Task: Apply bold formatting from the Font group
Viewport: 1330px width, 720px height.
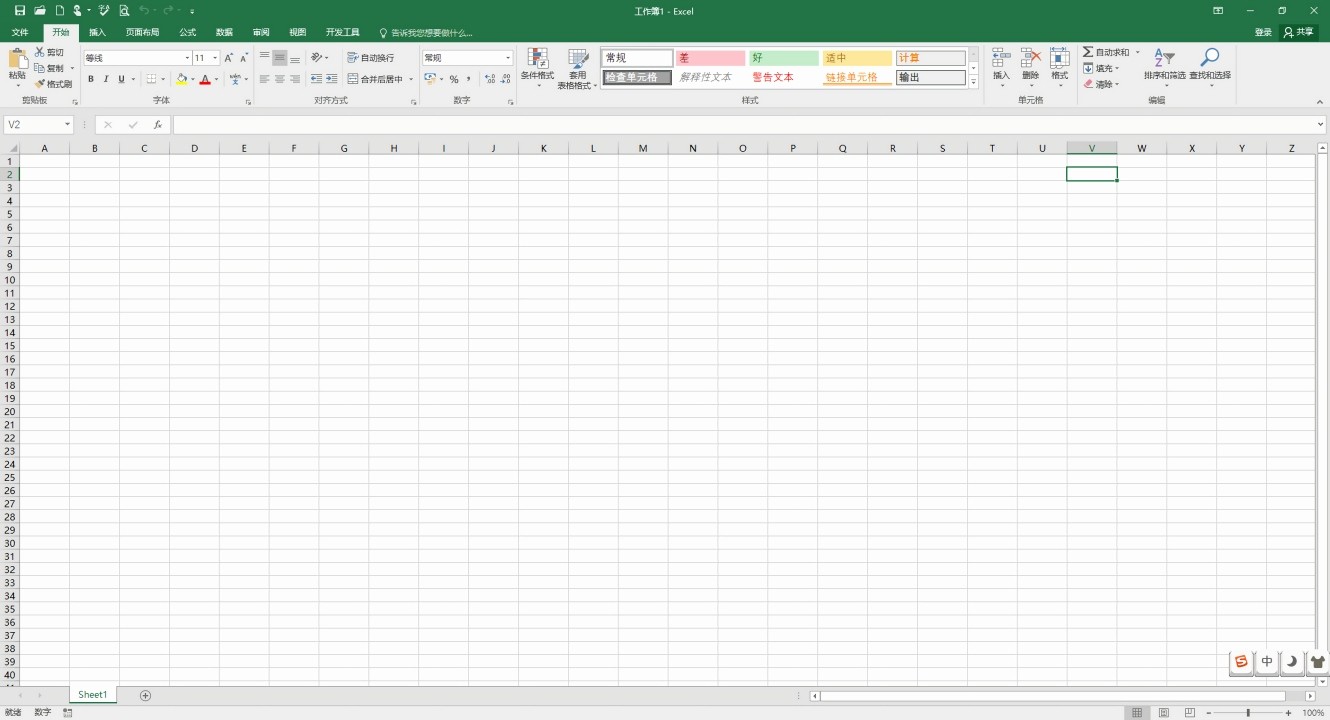Action: (91, 79)
